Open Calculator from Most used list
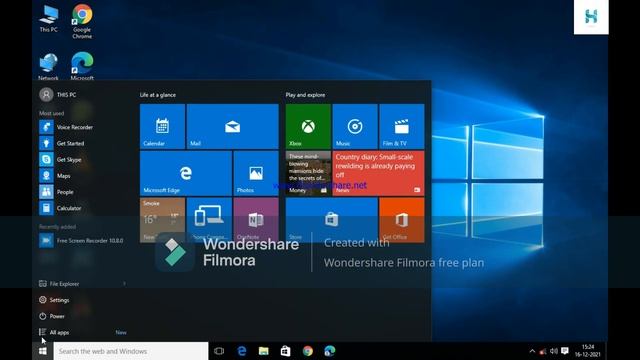This screenshot has height=360, width=640. click(x=82, y=208)
